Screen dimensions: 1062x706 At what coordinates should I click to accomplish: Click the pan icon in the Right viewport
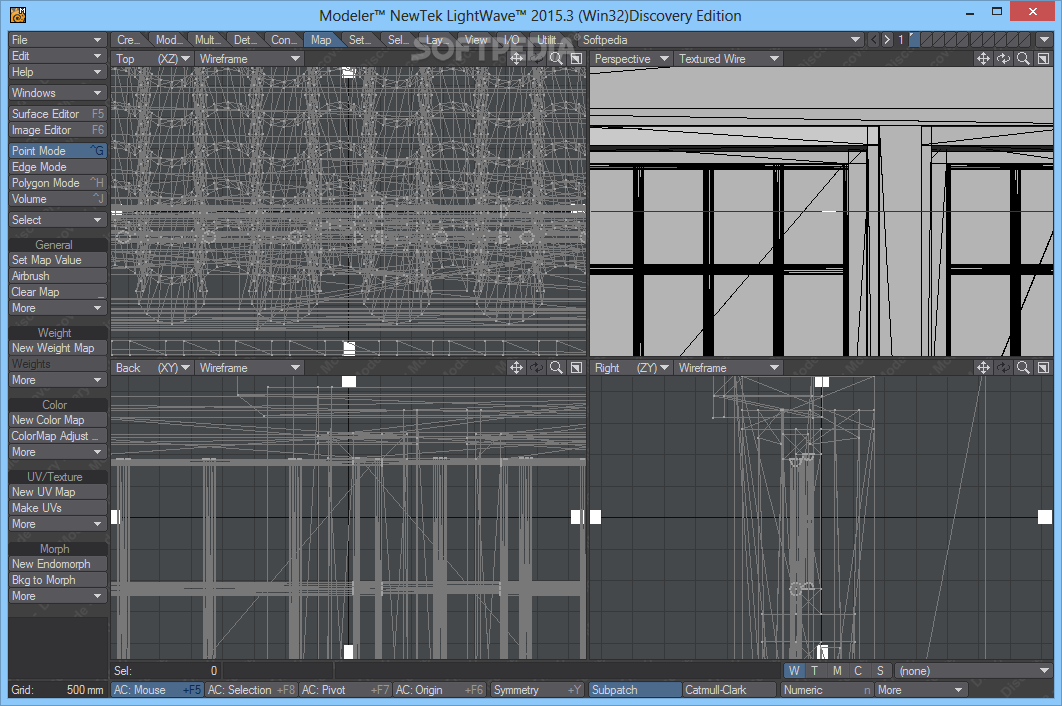pyautogui.click(x=983, y=368)
